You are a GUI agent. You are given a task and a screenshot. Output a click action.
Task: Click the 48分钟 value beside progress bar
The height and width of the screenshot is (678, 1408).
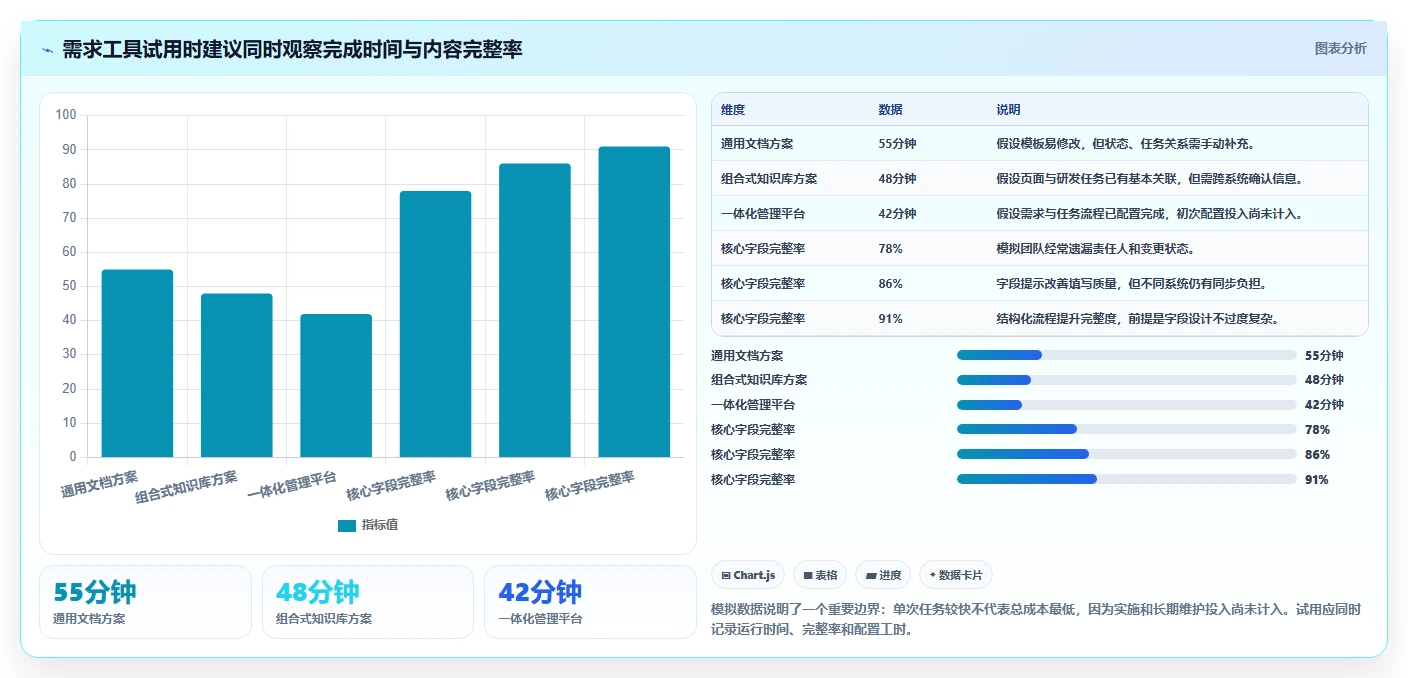click(1324, 380)
